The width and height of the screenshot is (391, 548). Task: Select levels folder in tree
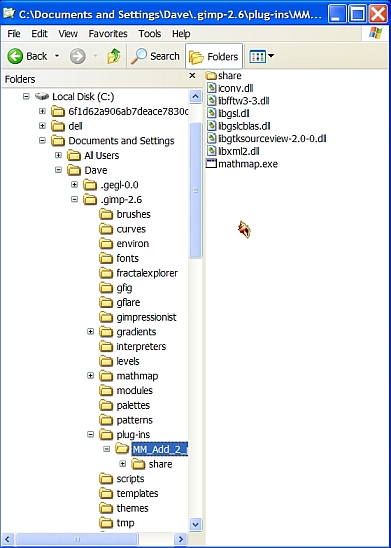[x=120, y=361]
